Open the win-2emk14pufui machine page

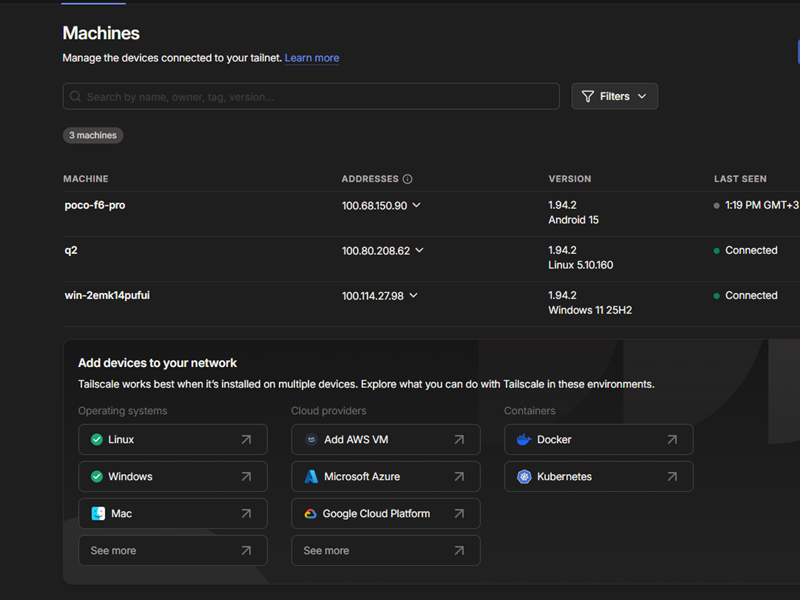point(107,295)
